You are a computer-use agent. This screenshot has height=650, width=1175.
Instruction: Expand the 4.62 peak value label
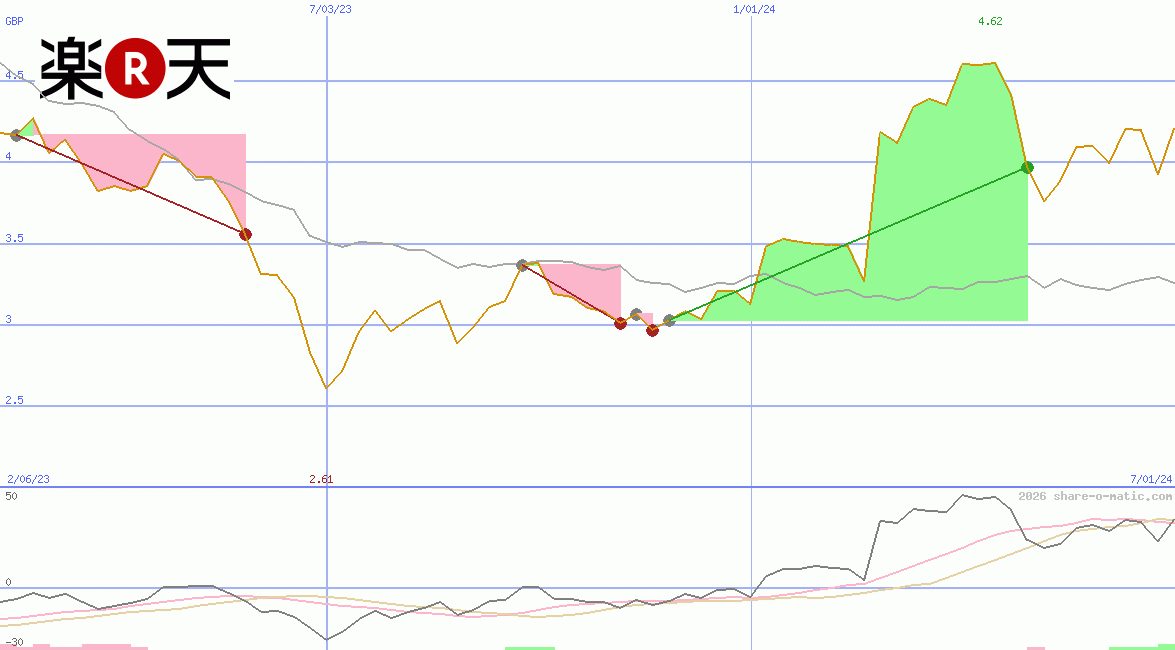point(988,22)
